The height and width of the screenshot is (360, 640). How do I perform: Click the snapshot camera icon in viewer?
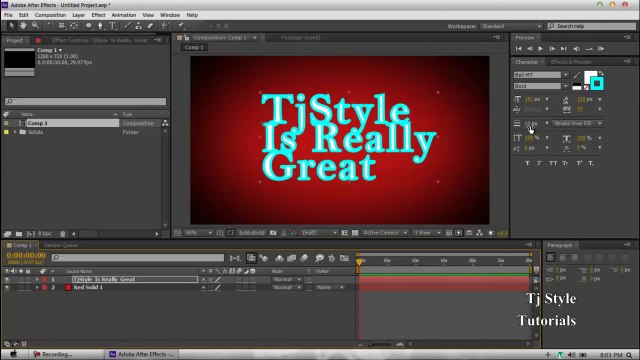pyautogui.click(x=273, y=233)
